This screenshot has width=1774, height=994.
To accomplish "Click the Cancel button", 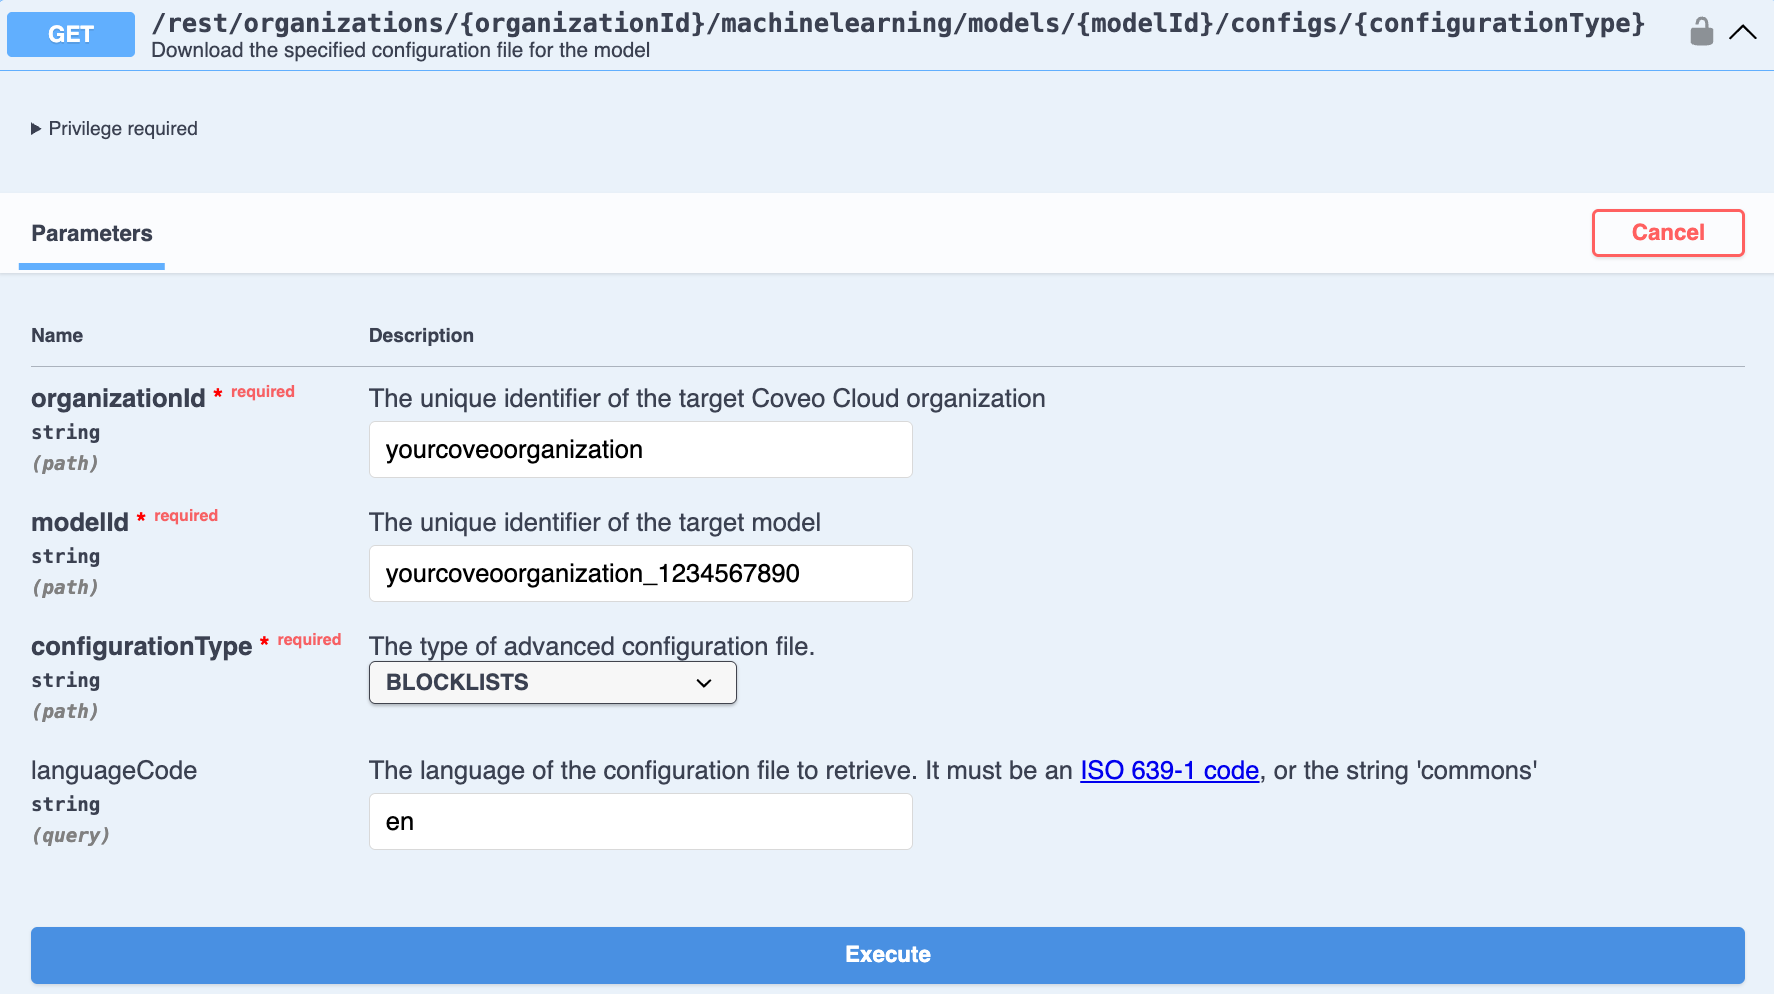I will (x=1667, y=232).
